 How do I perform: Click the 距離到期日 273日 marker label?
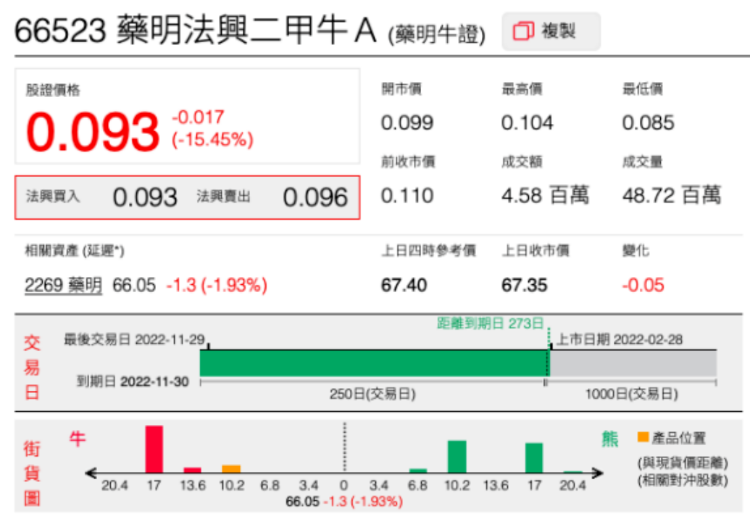coord(490,324)
